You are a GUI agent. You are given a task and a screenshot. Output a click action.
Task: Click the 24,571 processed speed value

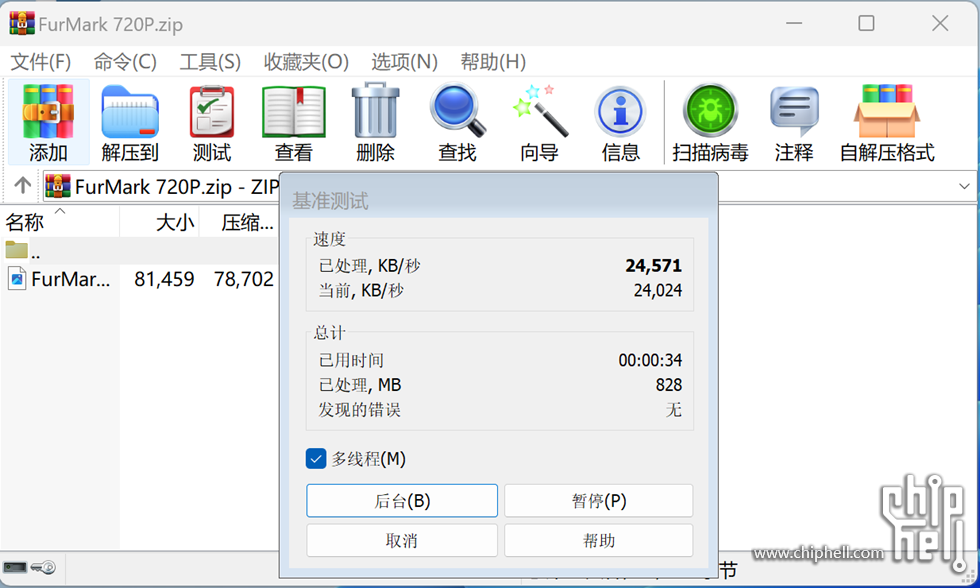(x=654, y=266)
